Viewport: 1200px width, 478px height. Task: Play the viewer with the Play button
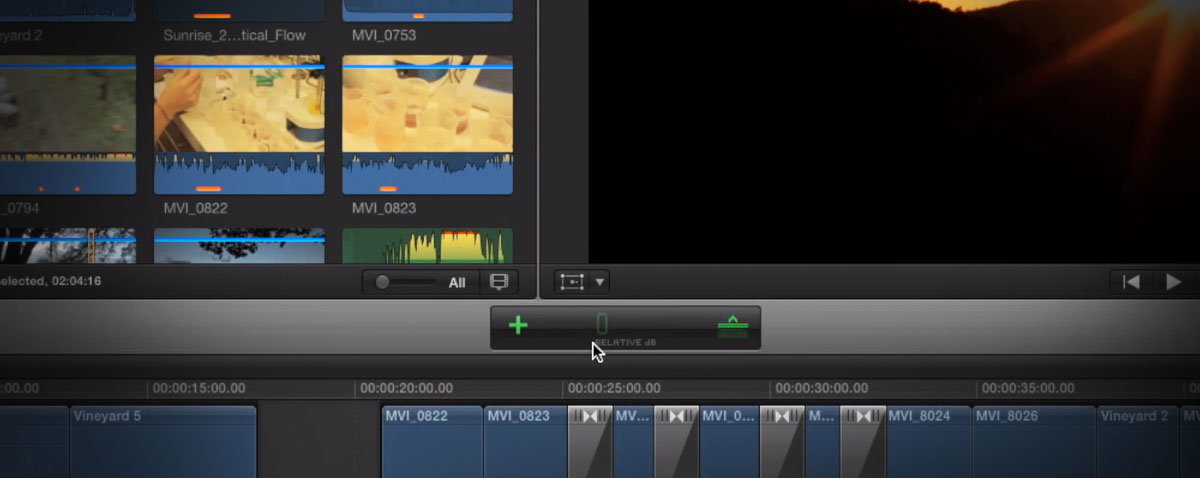[1174, 282]
